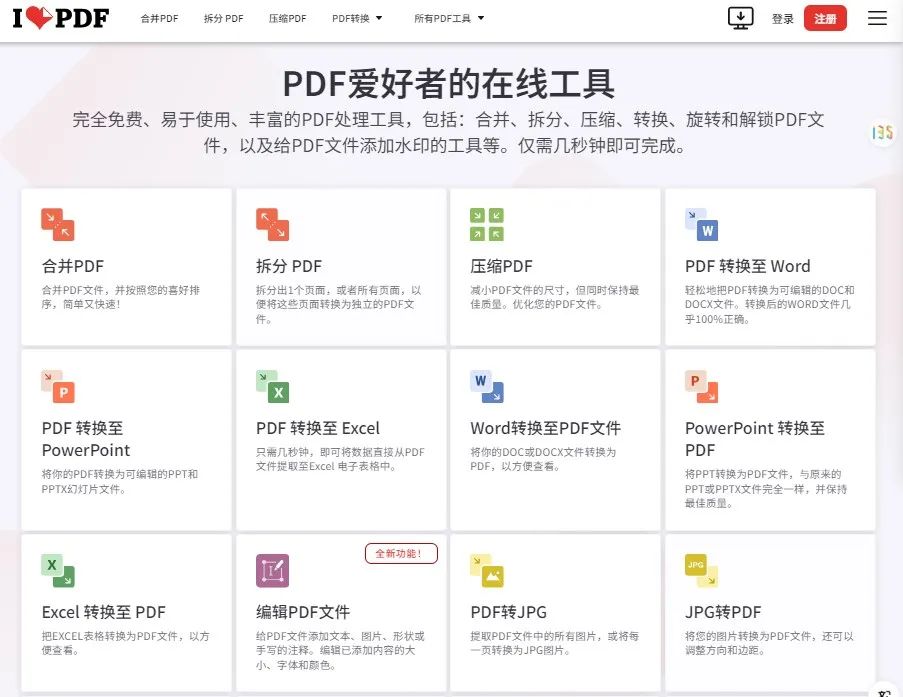Open 编辑PDF文件 card title
Viewport: 903px width, 697px height.
[x=303, y=612]
